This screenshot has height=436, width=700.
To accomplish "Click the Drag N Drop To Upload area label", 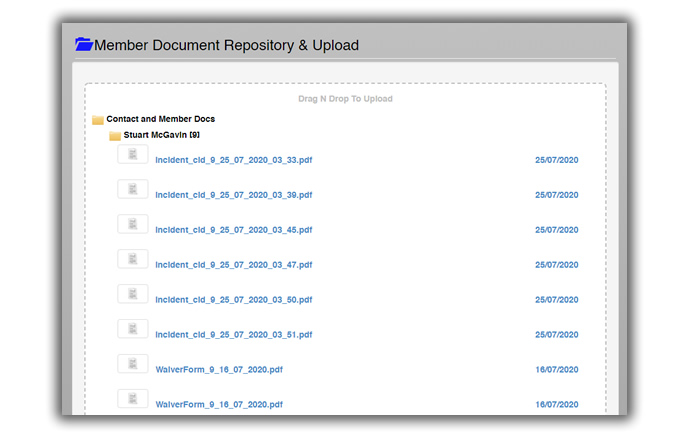I will tap(345, 99).
